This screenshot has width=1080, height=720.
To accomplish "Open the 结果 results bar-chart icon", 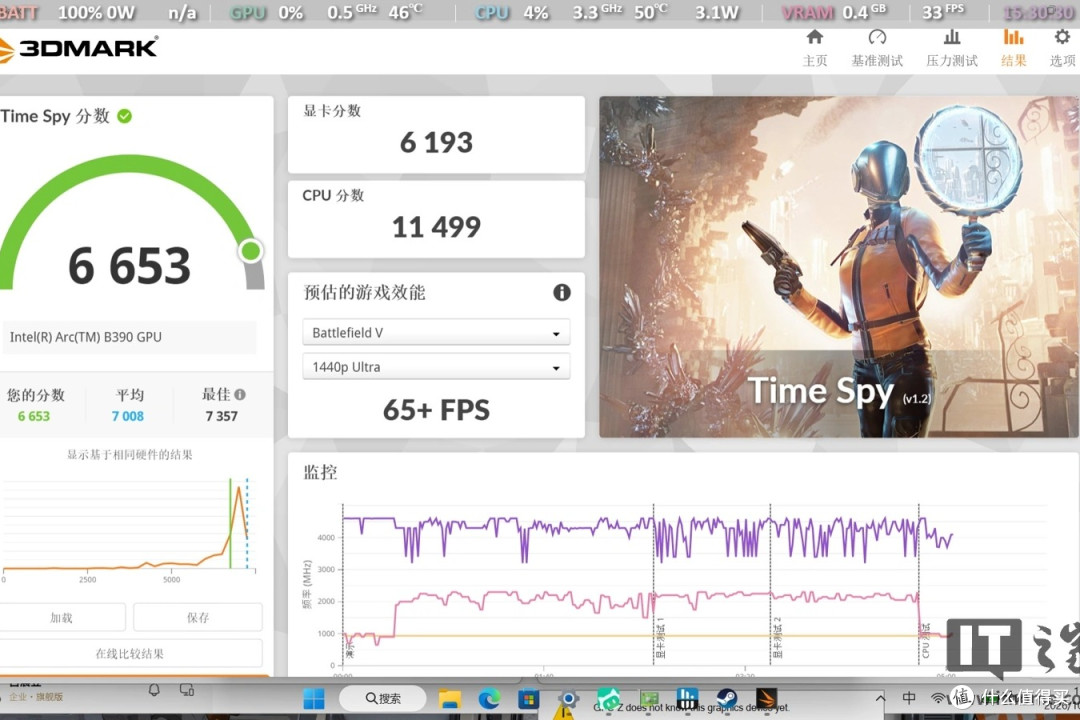I will click(x=1013, y=37).
